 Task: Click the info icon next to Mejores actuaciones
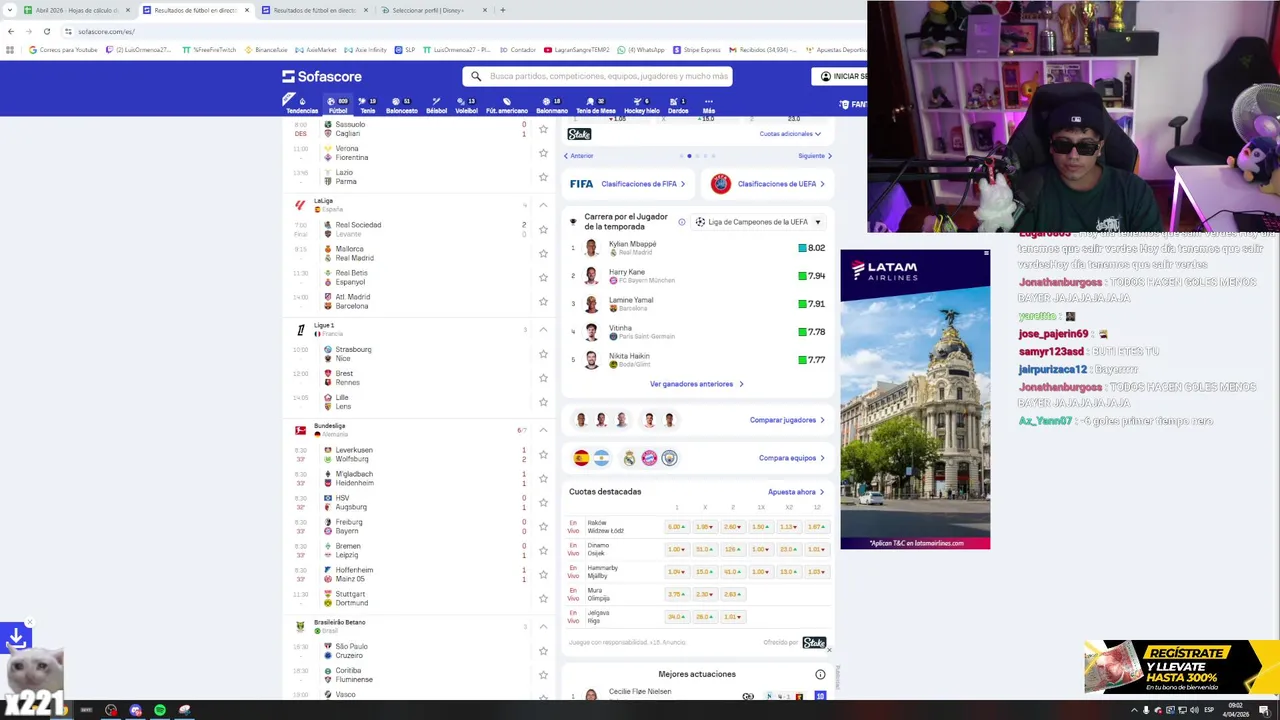820,674
